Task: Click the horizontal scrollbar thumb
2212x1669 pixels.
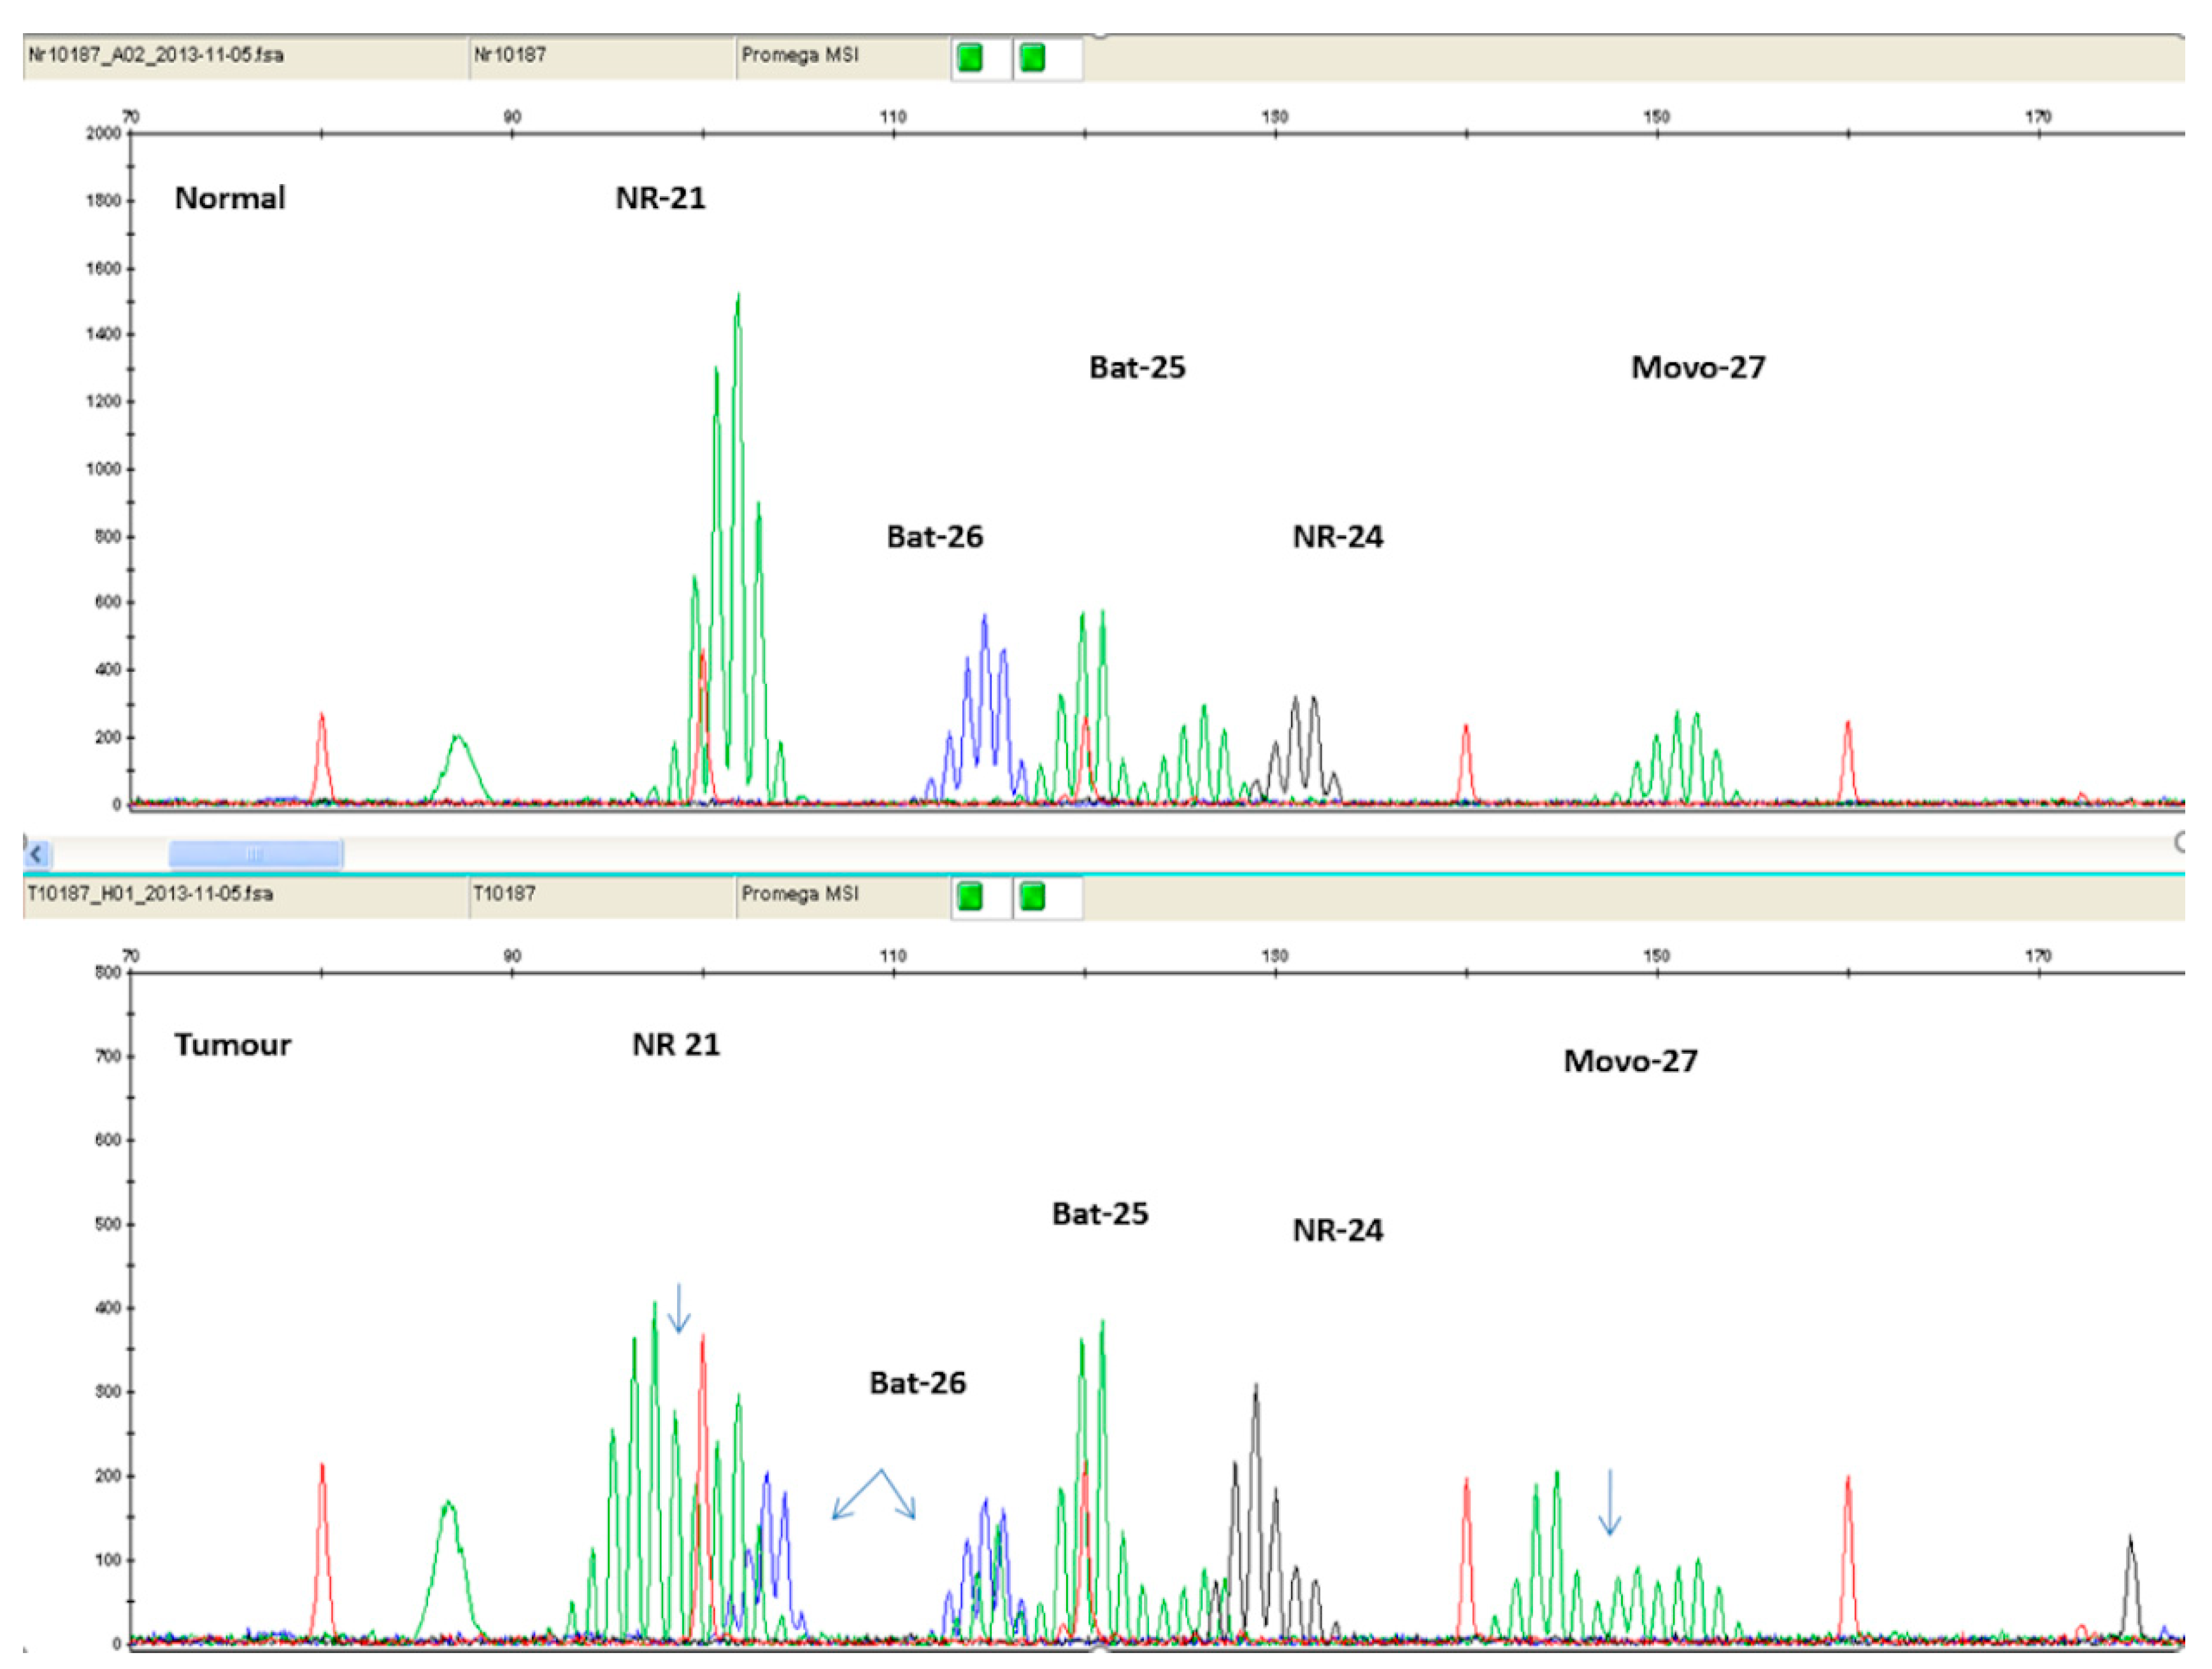Action: 255,854
